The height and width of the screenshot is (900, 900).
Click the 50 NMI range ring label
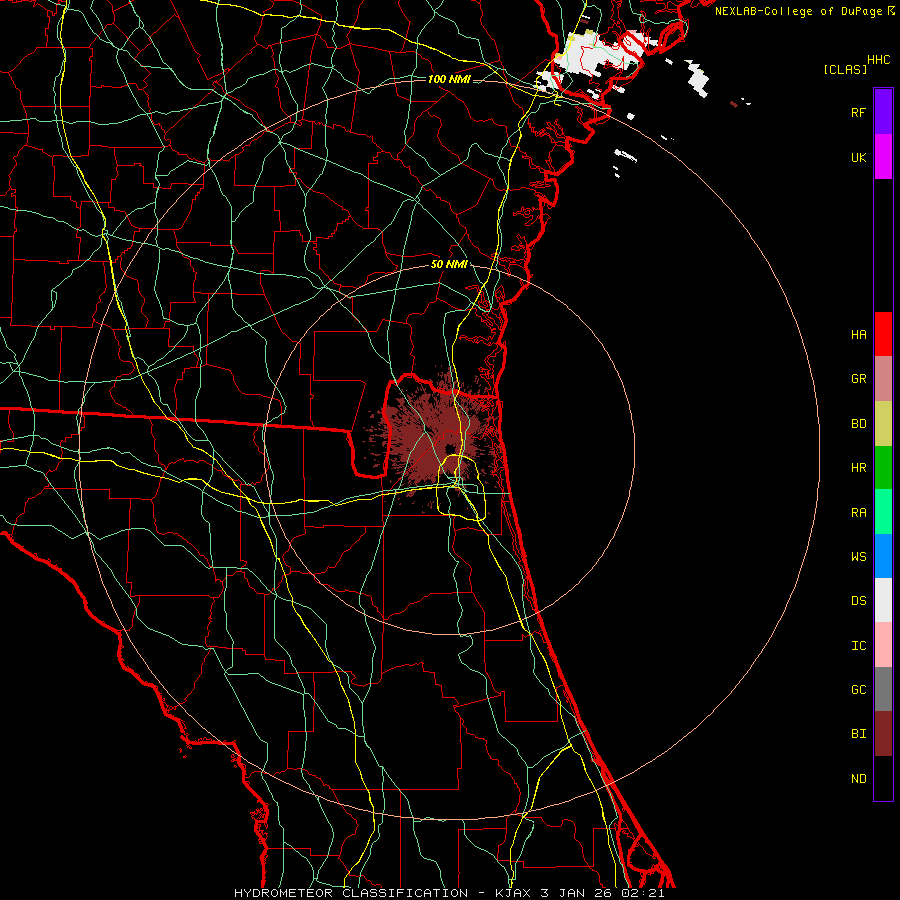pyautogui.click(x=449, y=265)
